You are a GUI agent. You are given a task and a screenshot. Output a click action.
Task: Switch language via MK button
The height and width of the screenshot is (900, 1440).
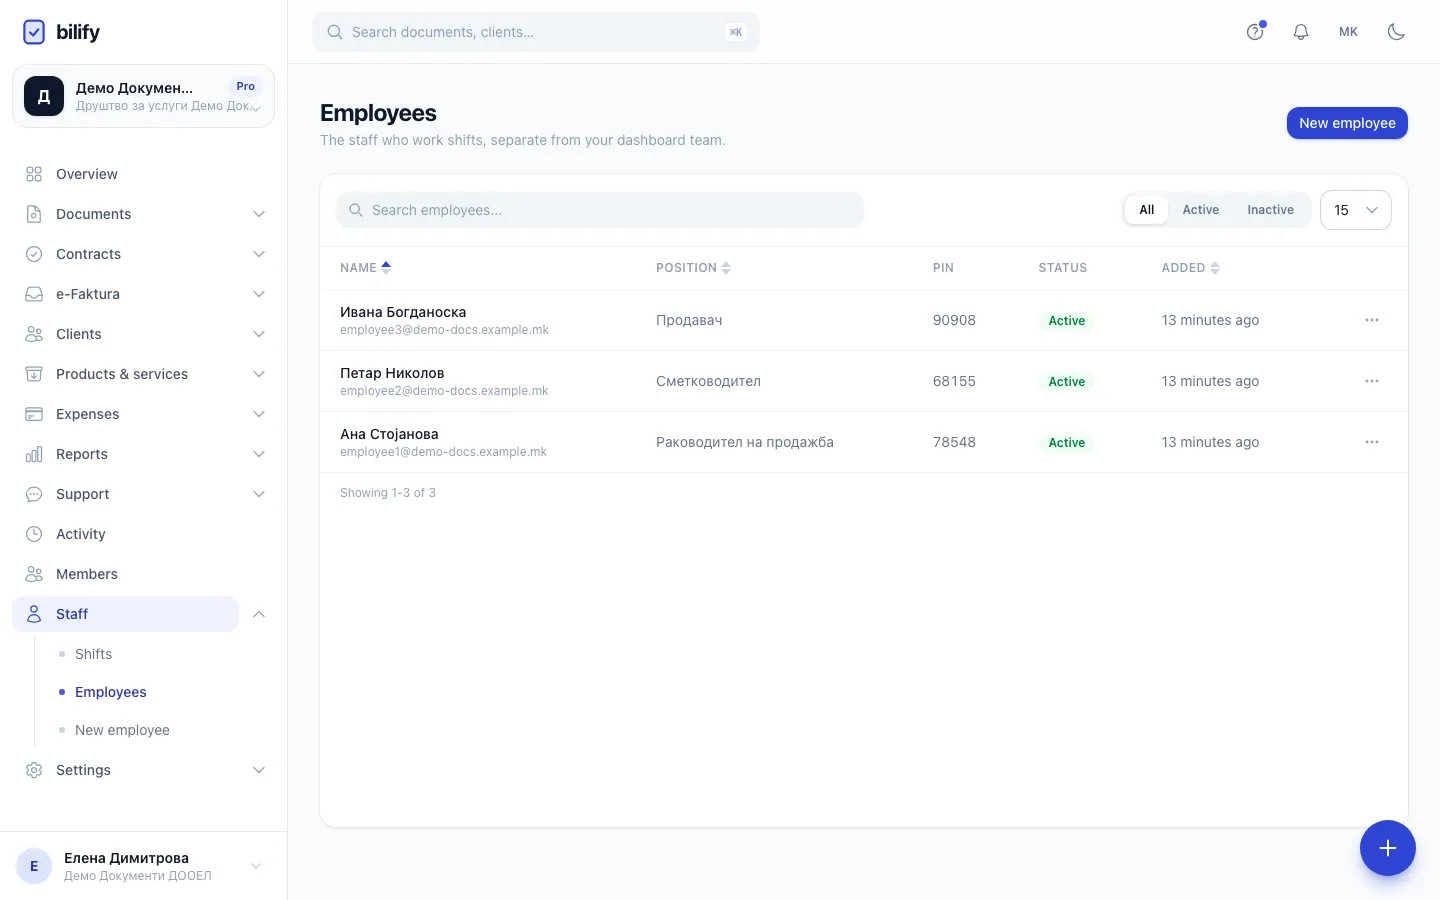[1348, 32]
